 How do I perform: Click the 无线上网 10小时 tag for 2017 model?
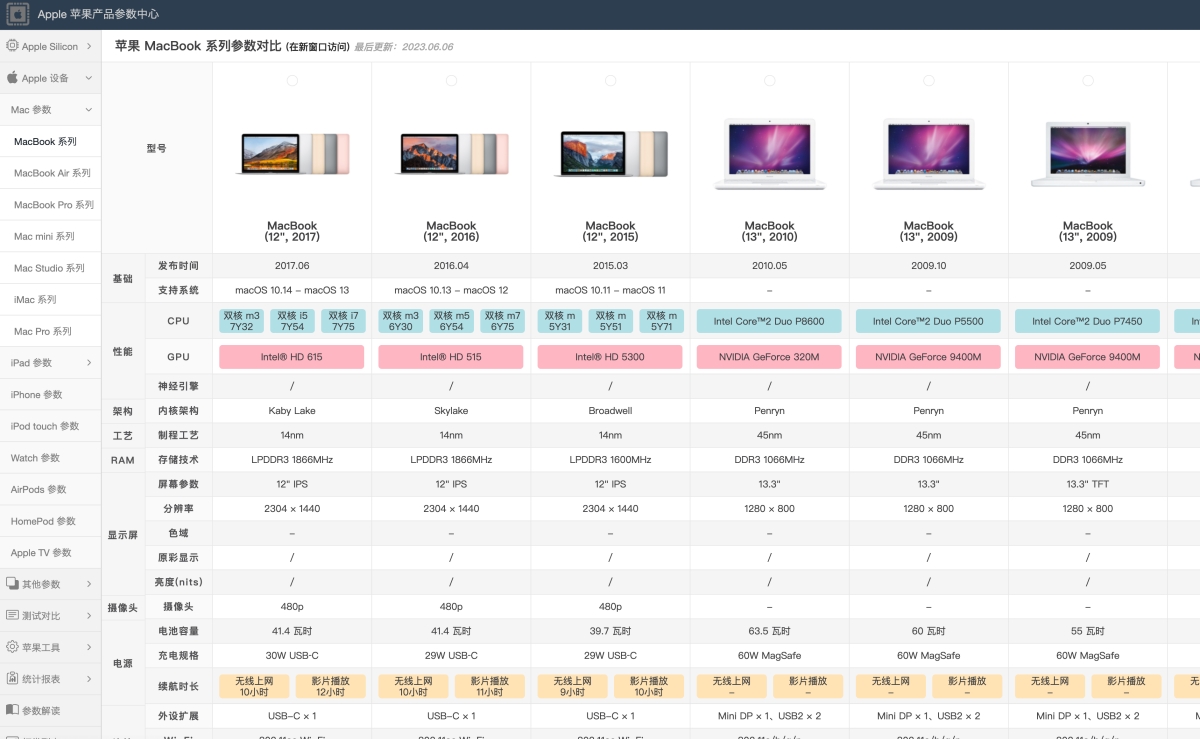[254, 686]
